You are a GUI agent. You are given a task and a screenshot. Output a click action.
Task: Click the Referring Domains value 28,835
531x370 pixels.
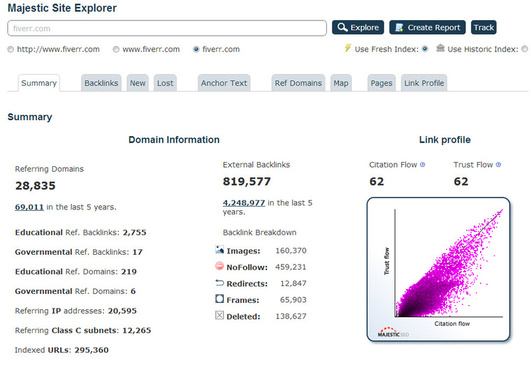pyautogui.click(x=35, y=186)
